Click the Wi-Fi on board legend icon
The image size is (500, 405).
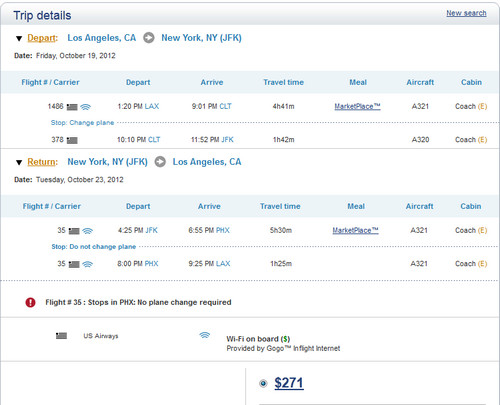coord(205,335)
